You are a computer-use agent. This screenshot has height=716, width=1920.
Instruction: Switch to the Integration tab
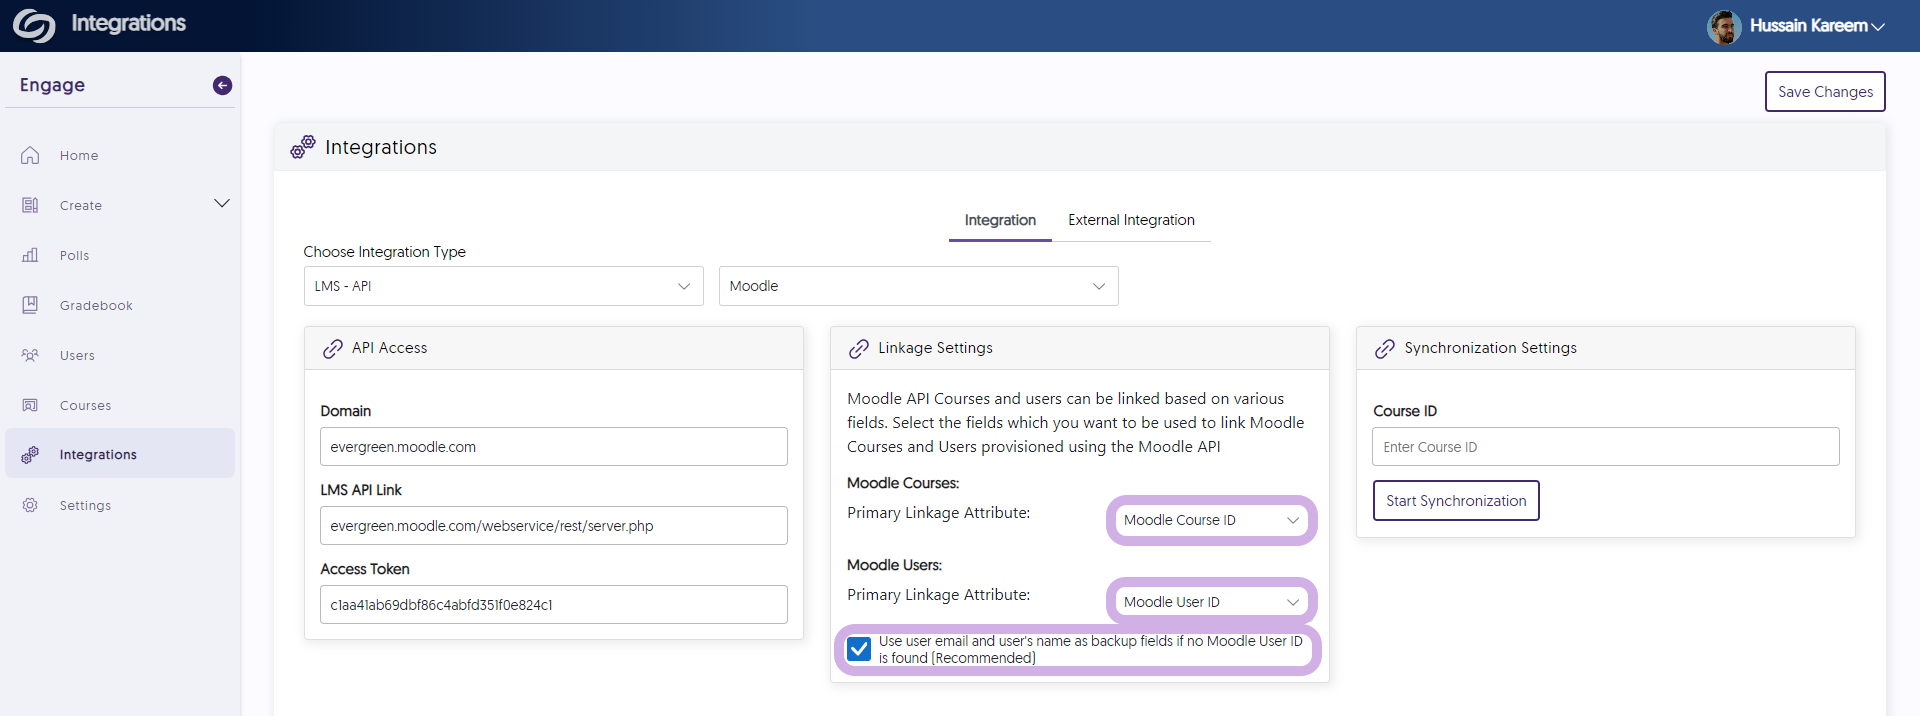point(1000,221)
